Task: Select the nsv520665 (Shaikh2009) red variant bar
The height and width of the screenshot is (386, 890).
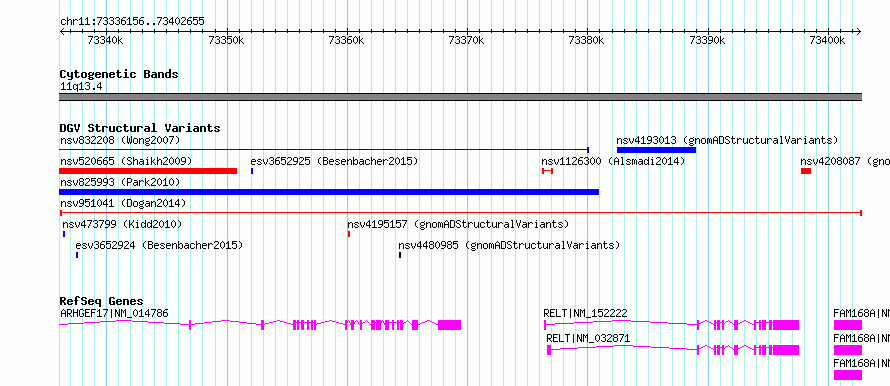Action: click(x=148, y=171)
